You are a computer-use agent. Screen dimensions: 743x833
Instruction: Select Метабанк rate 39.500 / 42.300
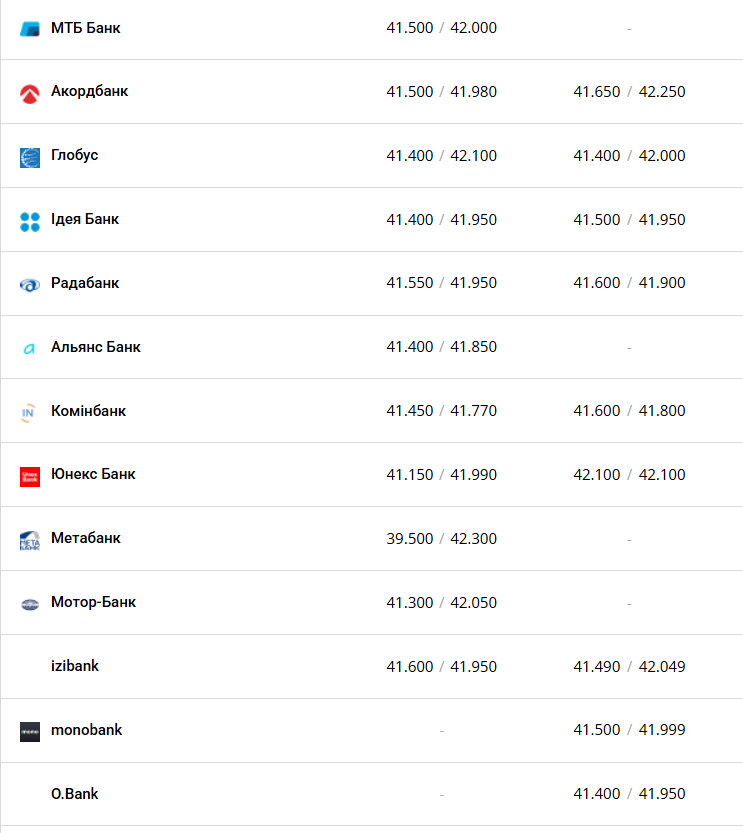[441, 538]
